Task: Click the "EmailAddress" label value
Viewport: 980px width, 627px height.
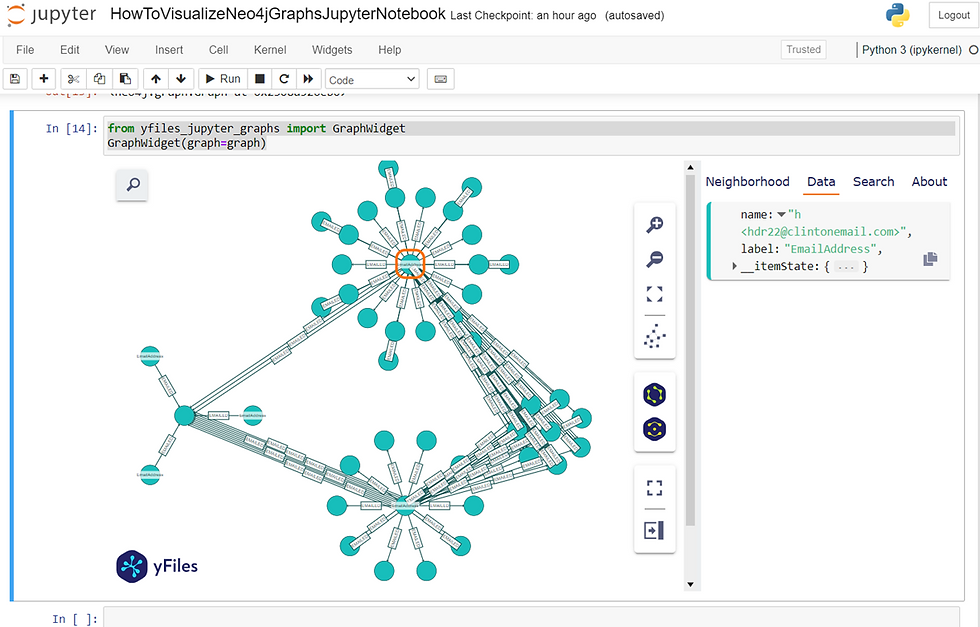Action: [x=831, y=249]
